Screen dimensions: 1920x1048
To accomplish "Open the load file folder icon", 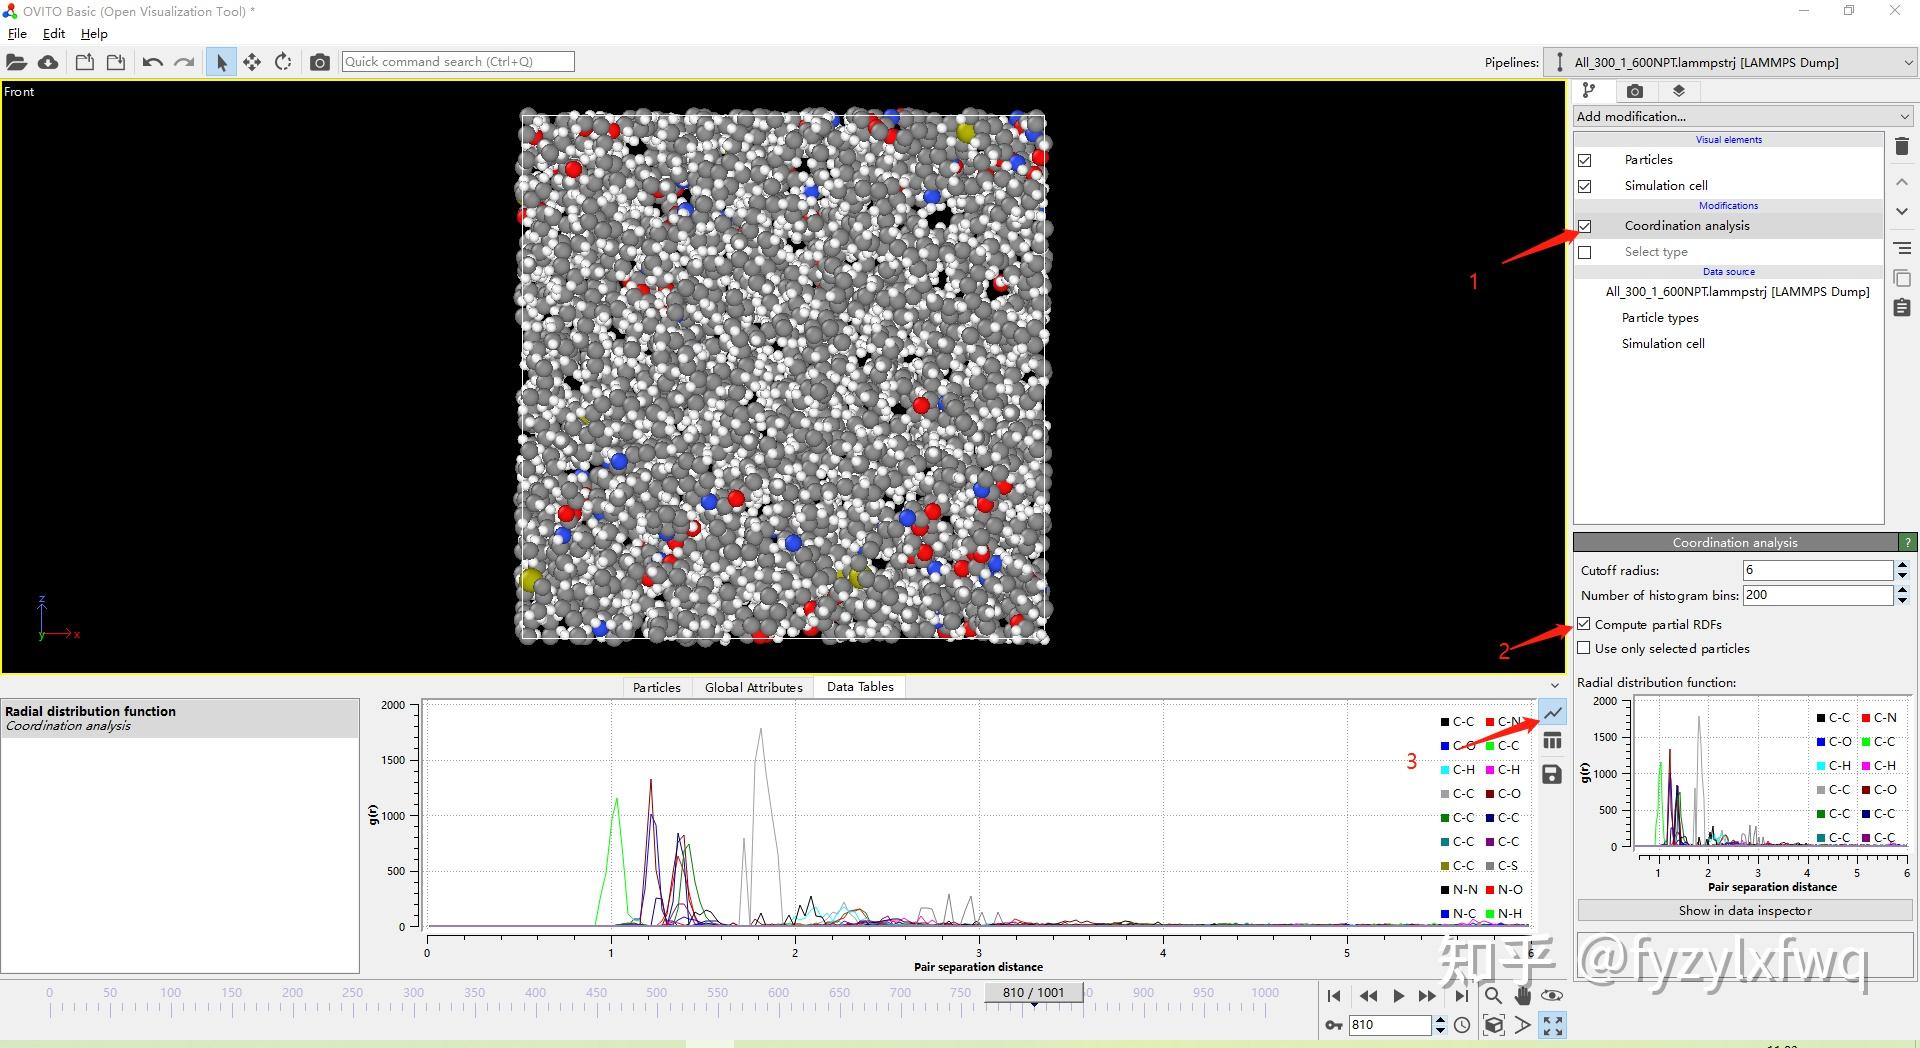I will pyautogui.click(x=16, y=62).
